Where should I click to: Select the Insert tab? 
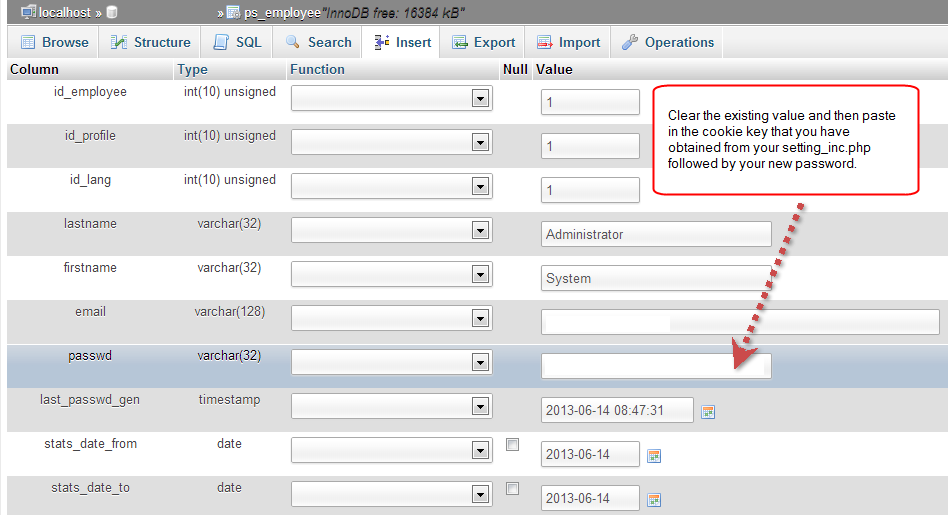point(401,42)
